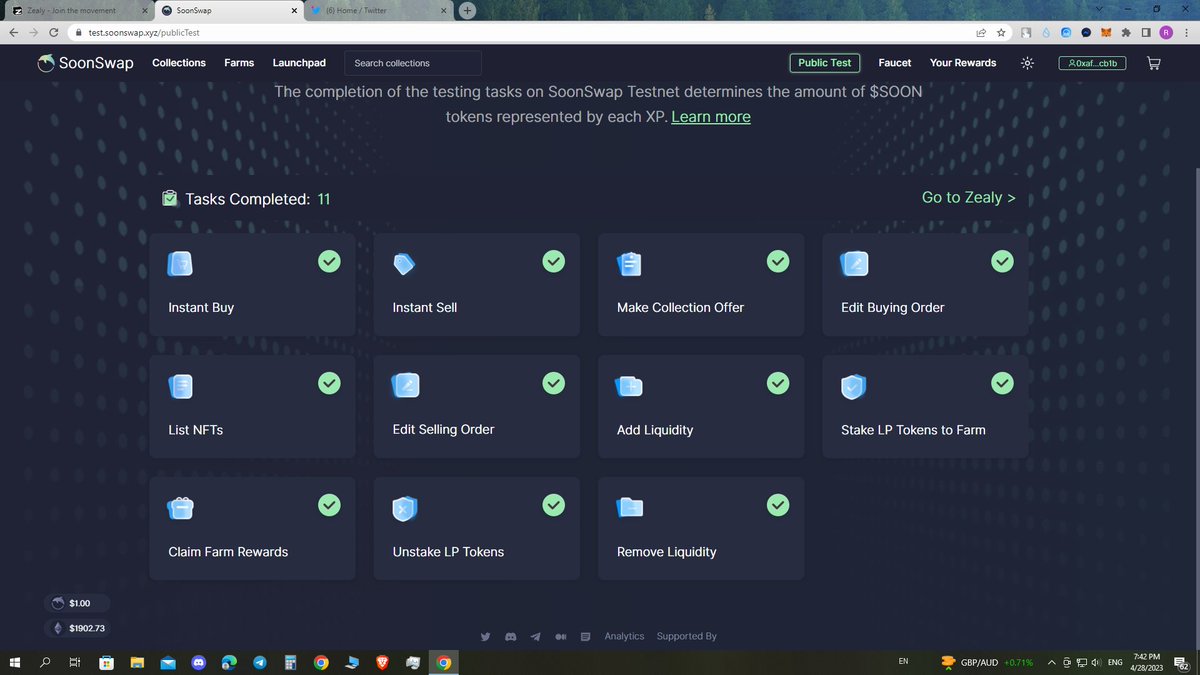The height and width of the screenshot is (675, 1200).
Task: Click the Claim Farm Rewards gift icon
Action: pyautogui.click(x=181, y=508)
